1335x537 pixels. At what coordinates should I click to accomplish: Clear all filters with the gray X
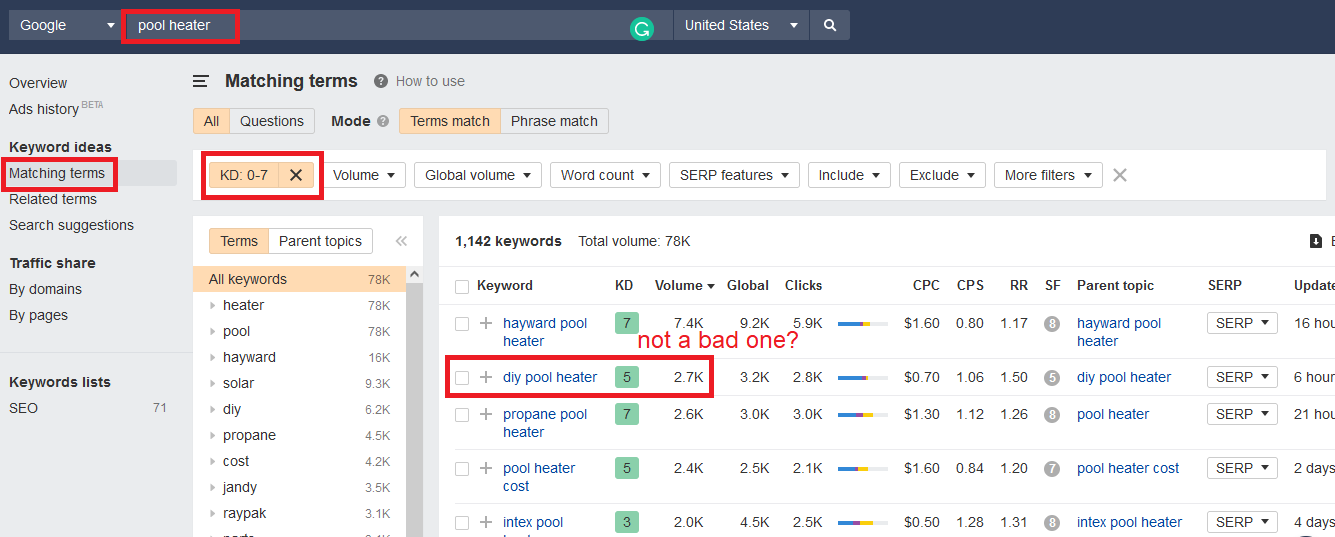pyautogui.click(x=1120, y=175)
